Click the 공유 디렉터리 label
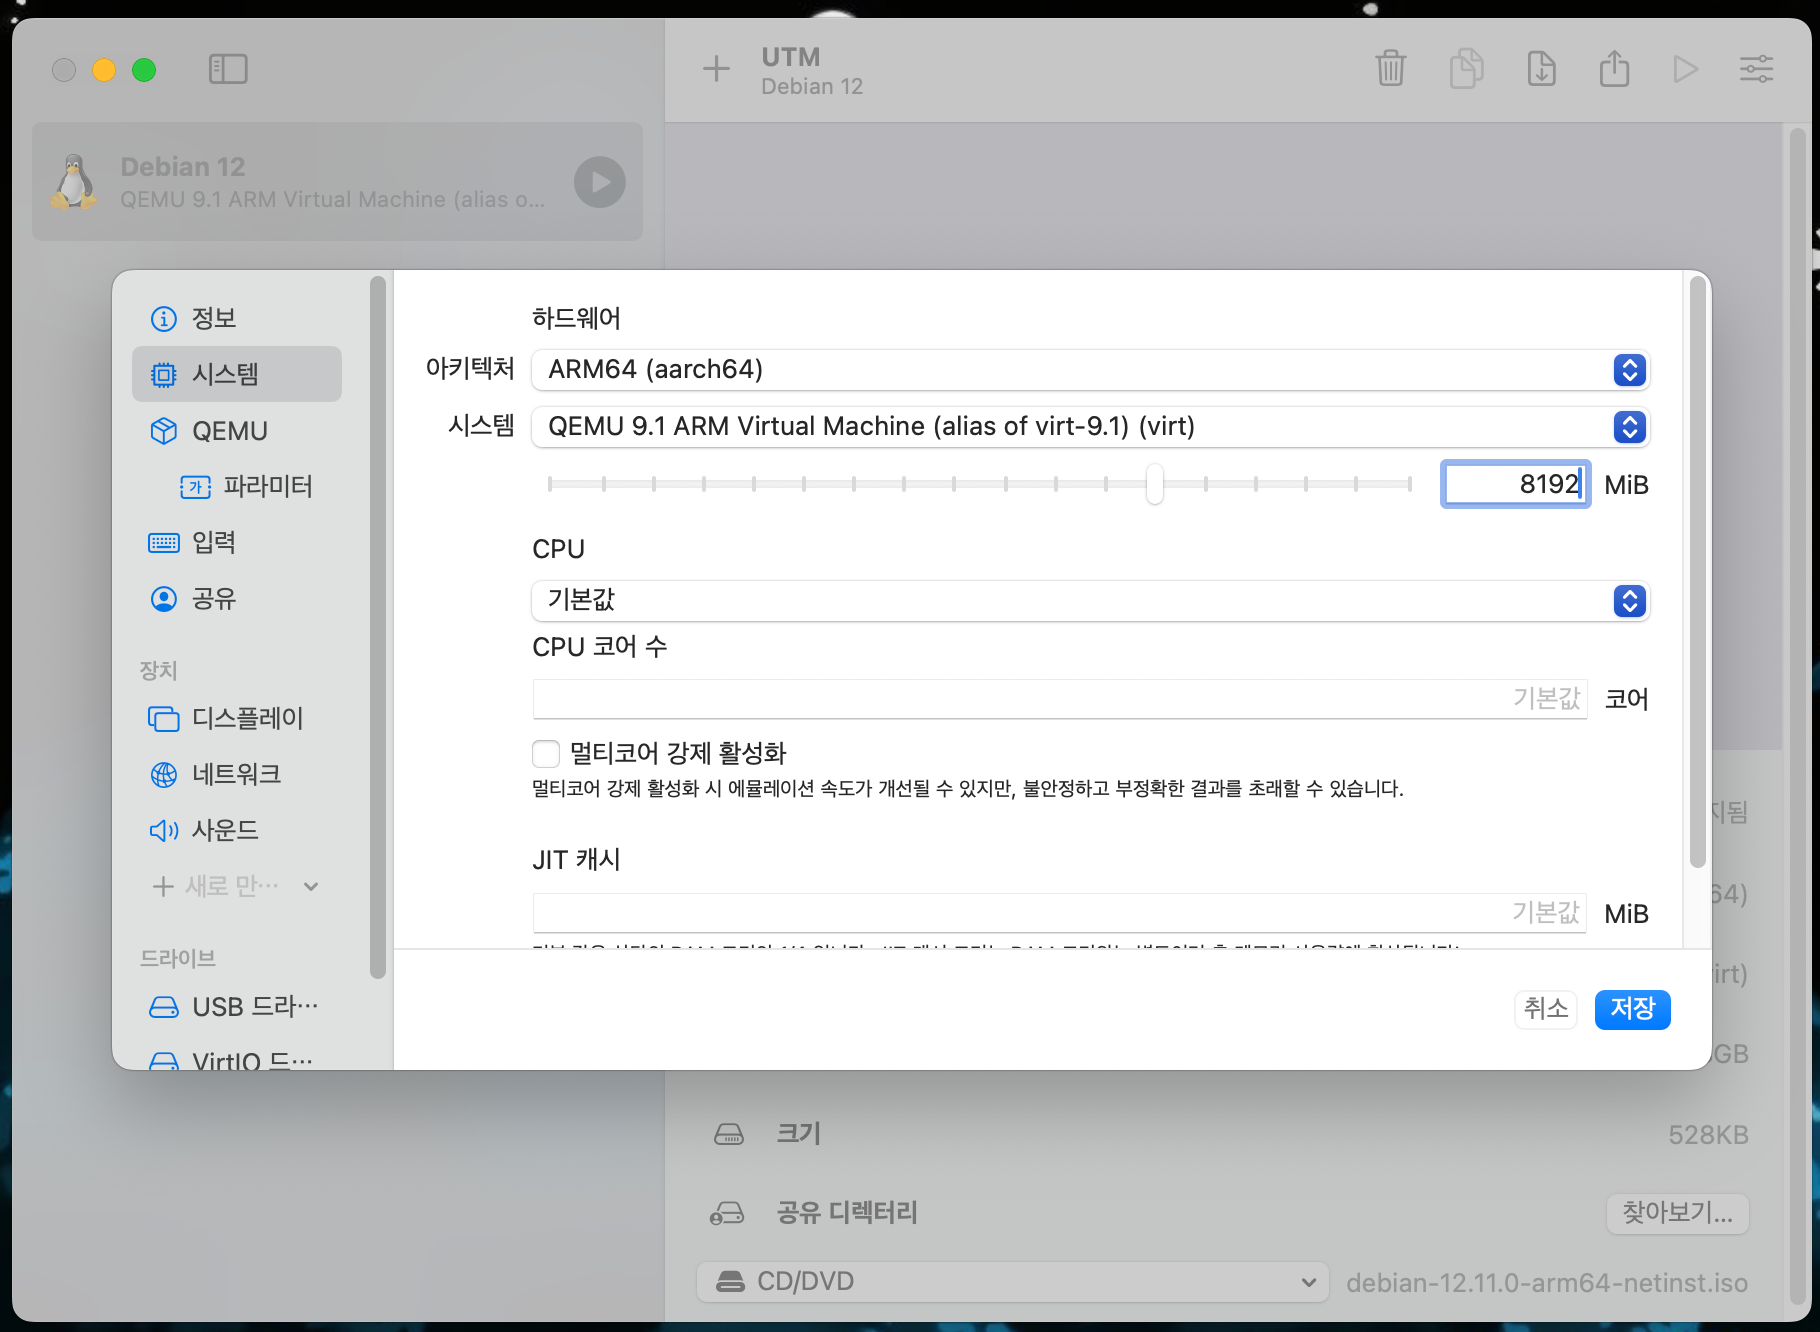The width and height of the screenshot is (1820, 1332). click(848, 1213)
